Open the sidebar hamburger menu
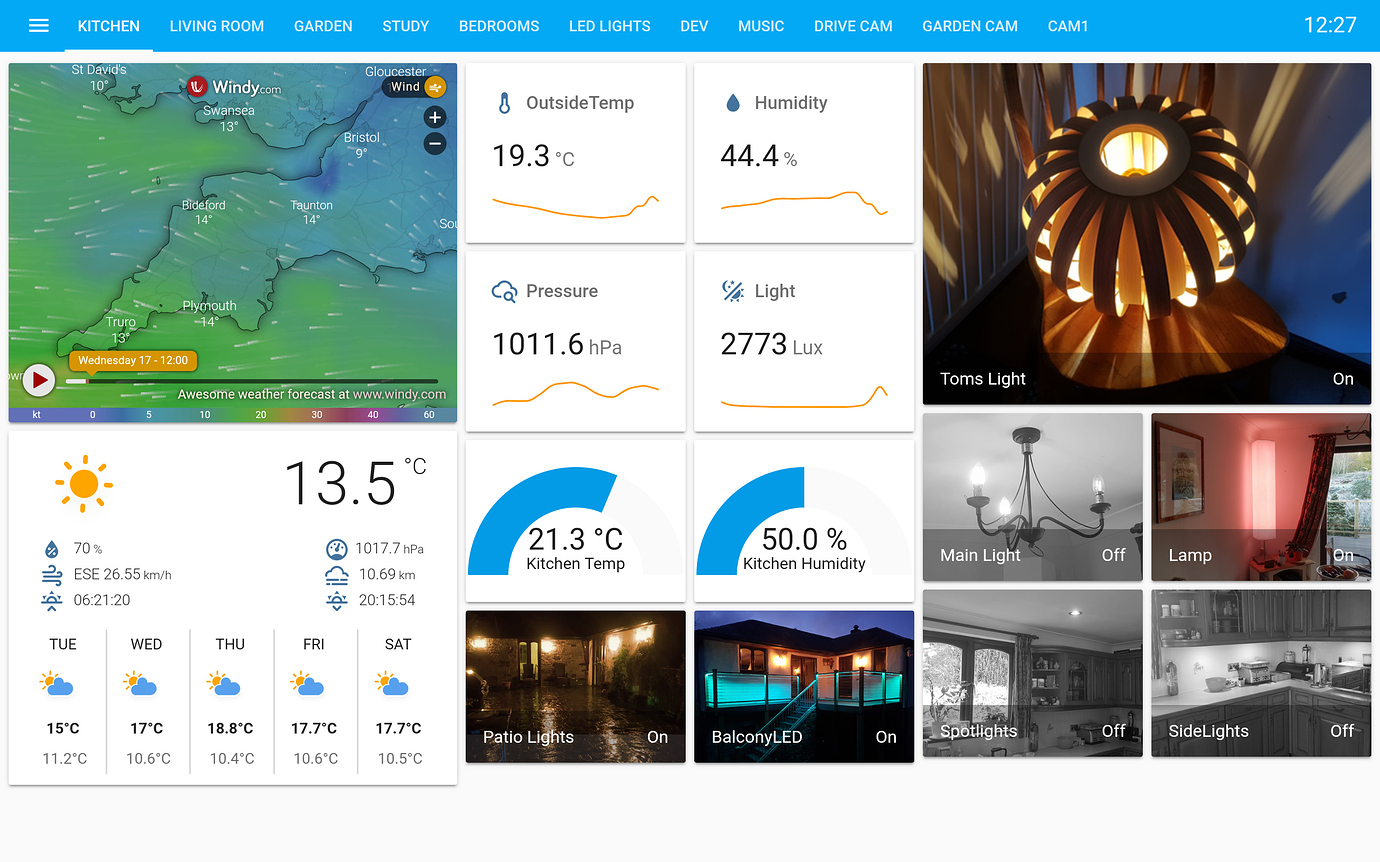This screenshot has width=1380, height=862. [38, 26]
